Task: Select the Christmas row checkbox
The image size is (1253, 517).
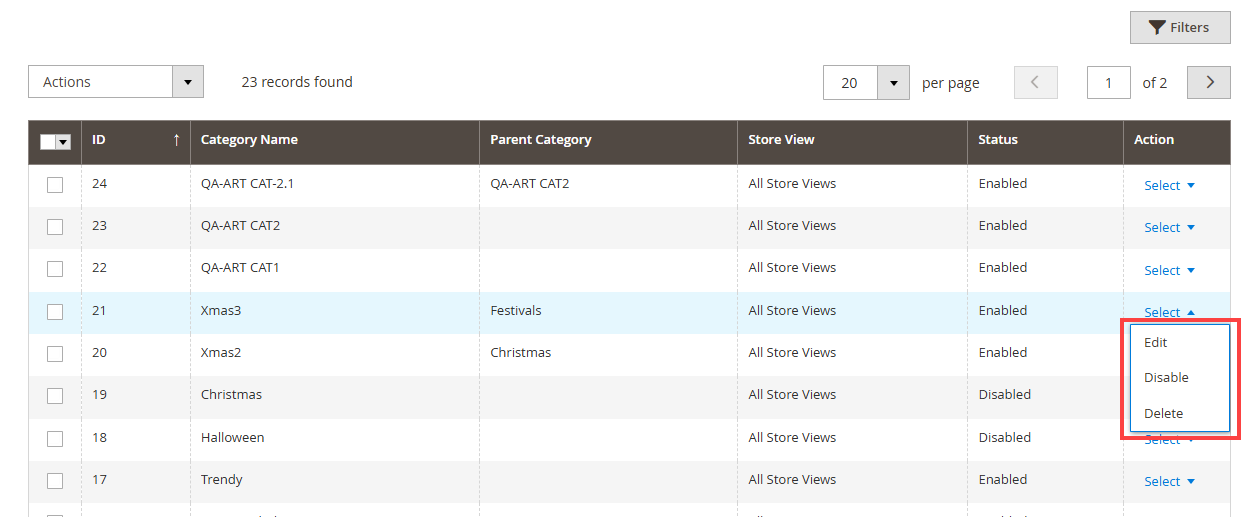Action: (x=55, y=396)
